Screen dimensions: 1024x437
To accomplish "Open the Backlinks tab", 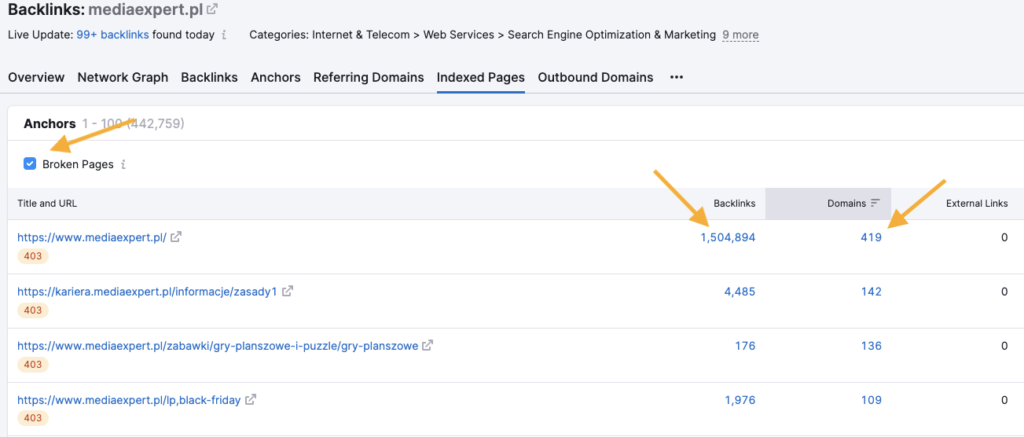I will (x=209, y=77).
